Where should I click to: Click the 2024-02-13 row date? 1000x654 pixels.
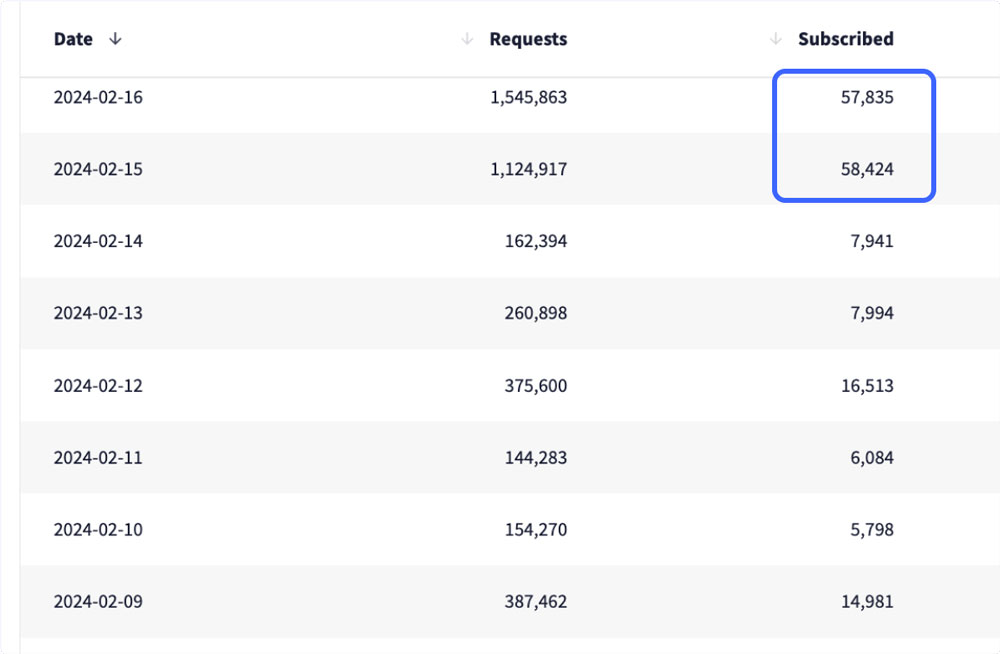coord(98,313)
